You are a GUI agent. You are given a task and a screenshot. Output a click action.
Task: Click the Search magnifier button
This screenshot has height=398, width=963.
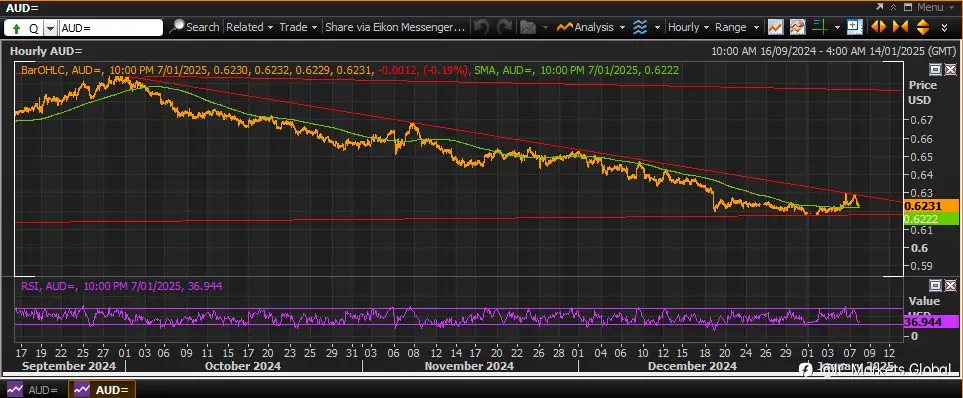195,27
